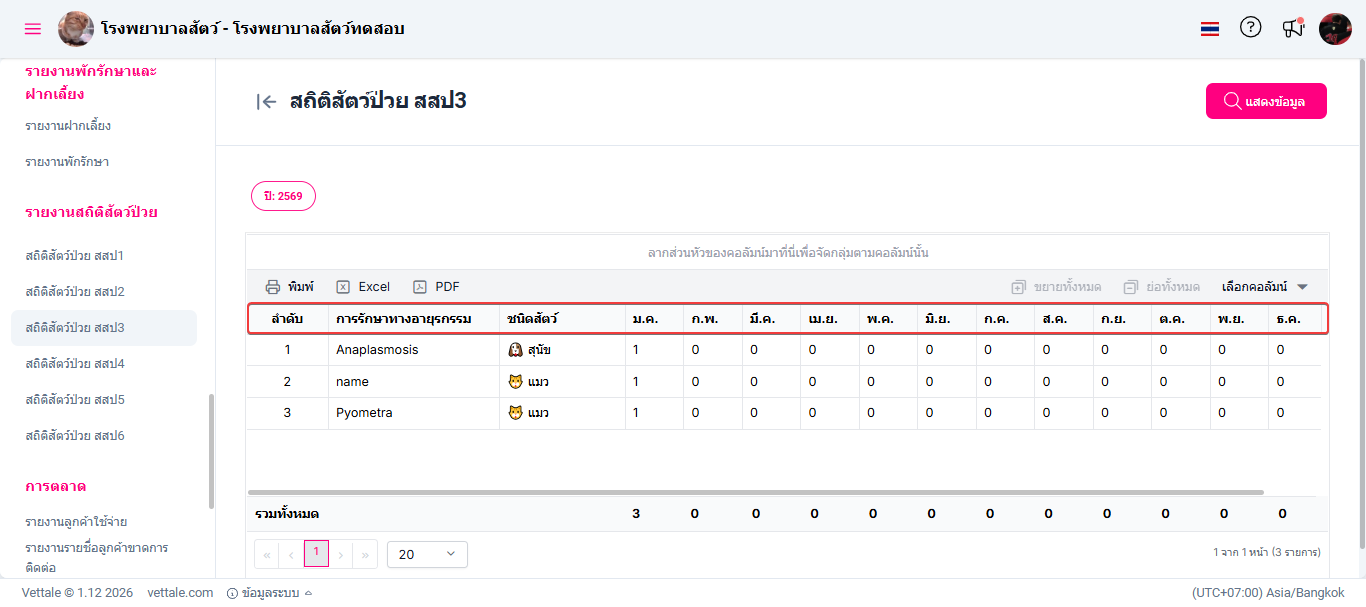This screenshot has width=1366, height=607.
Task: Expand ข้อมูลระบบ in the footer
Action: click(x=270, y=593)
